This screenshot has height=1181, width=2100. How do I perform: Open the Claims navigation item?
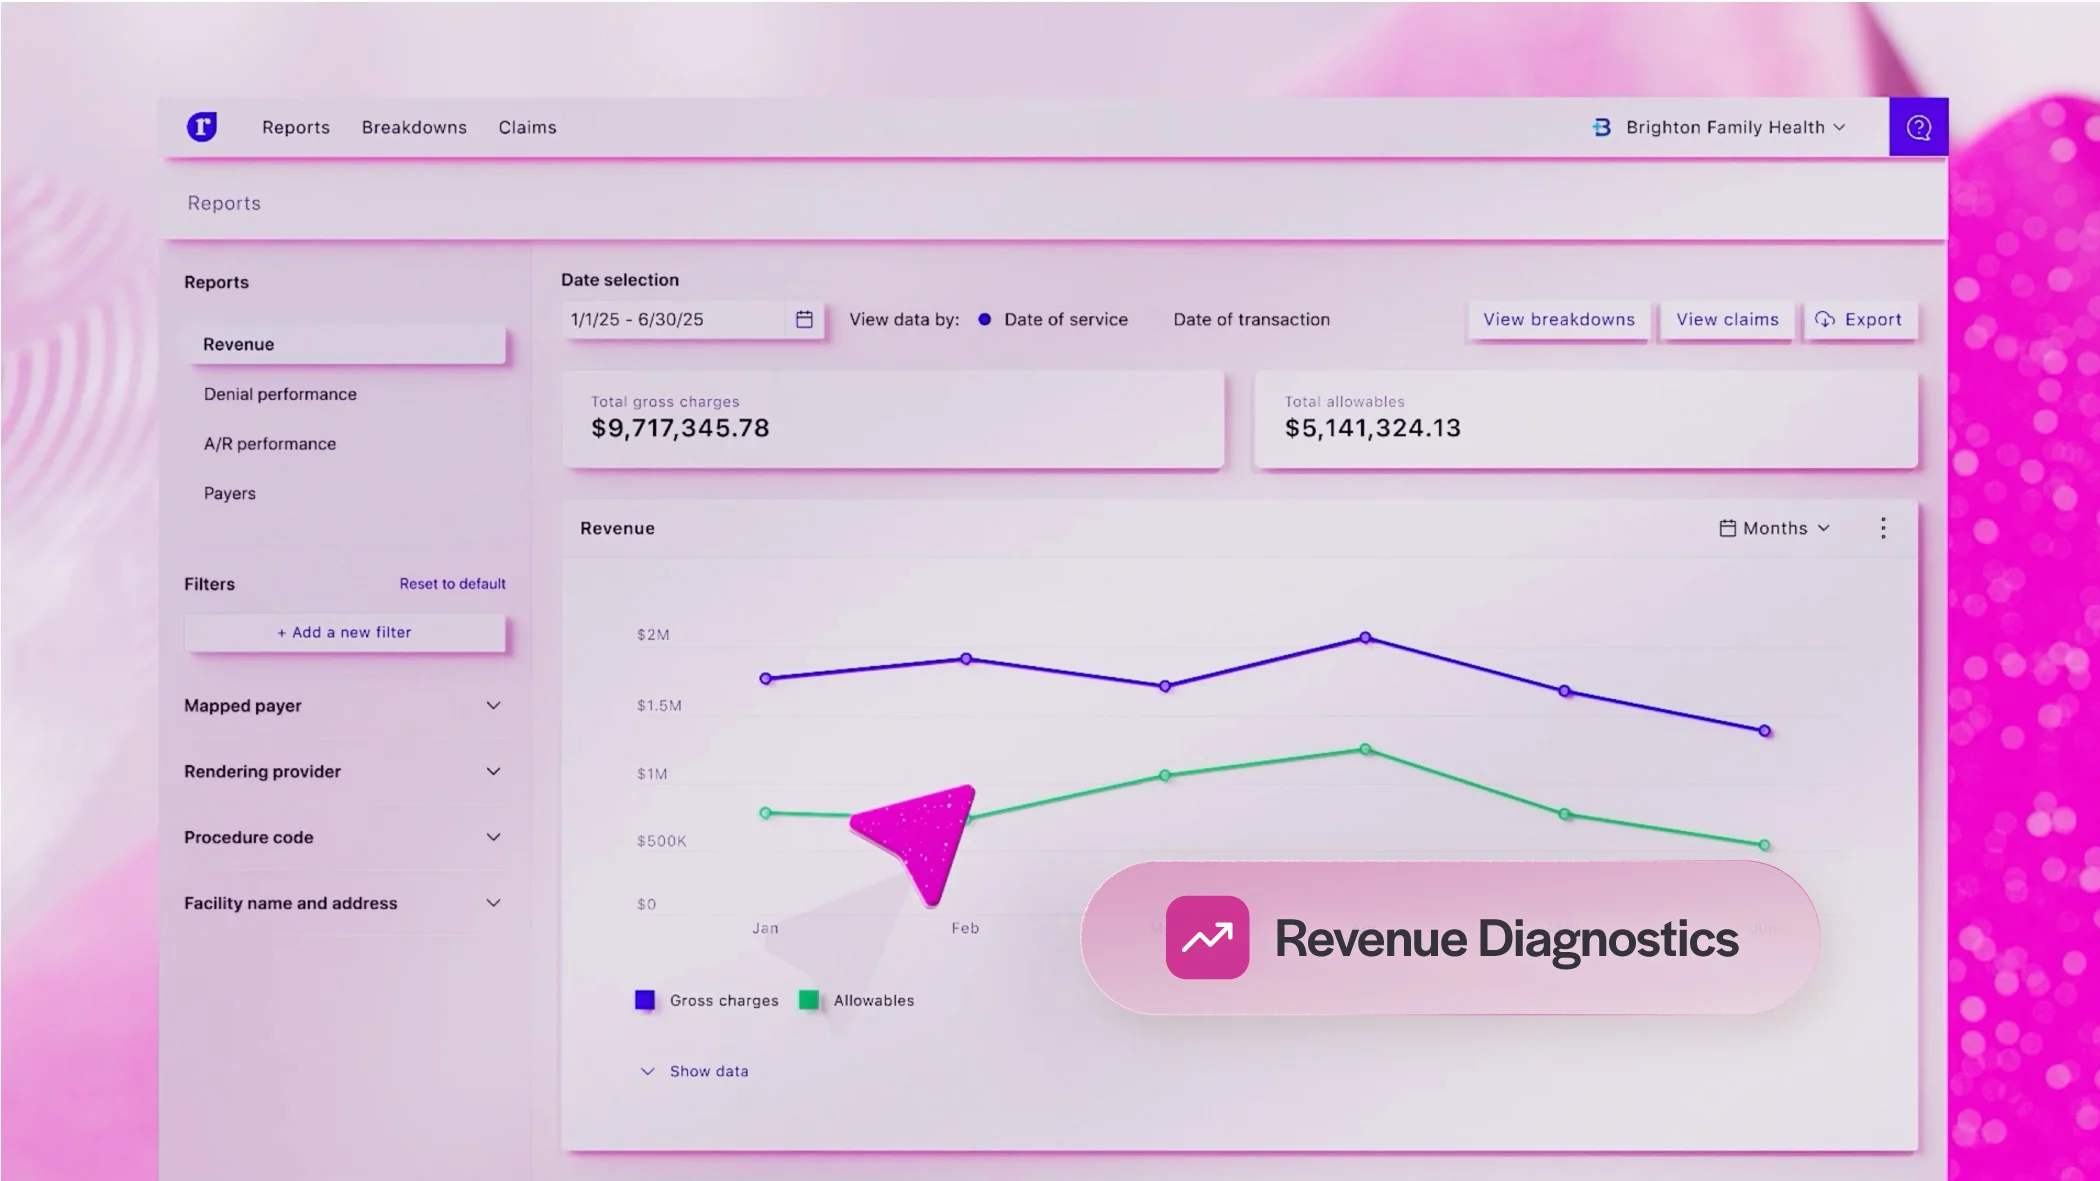pos(527,127)
